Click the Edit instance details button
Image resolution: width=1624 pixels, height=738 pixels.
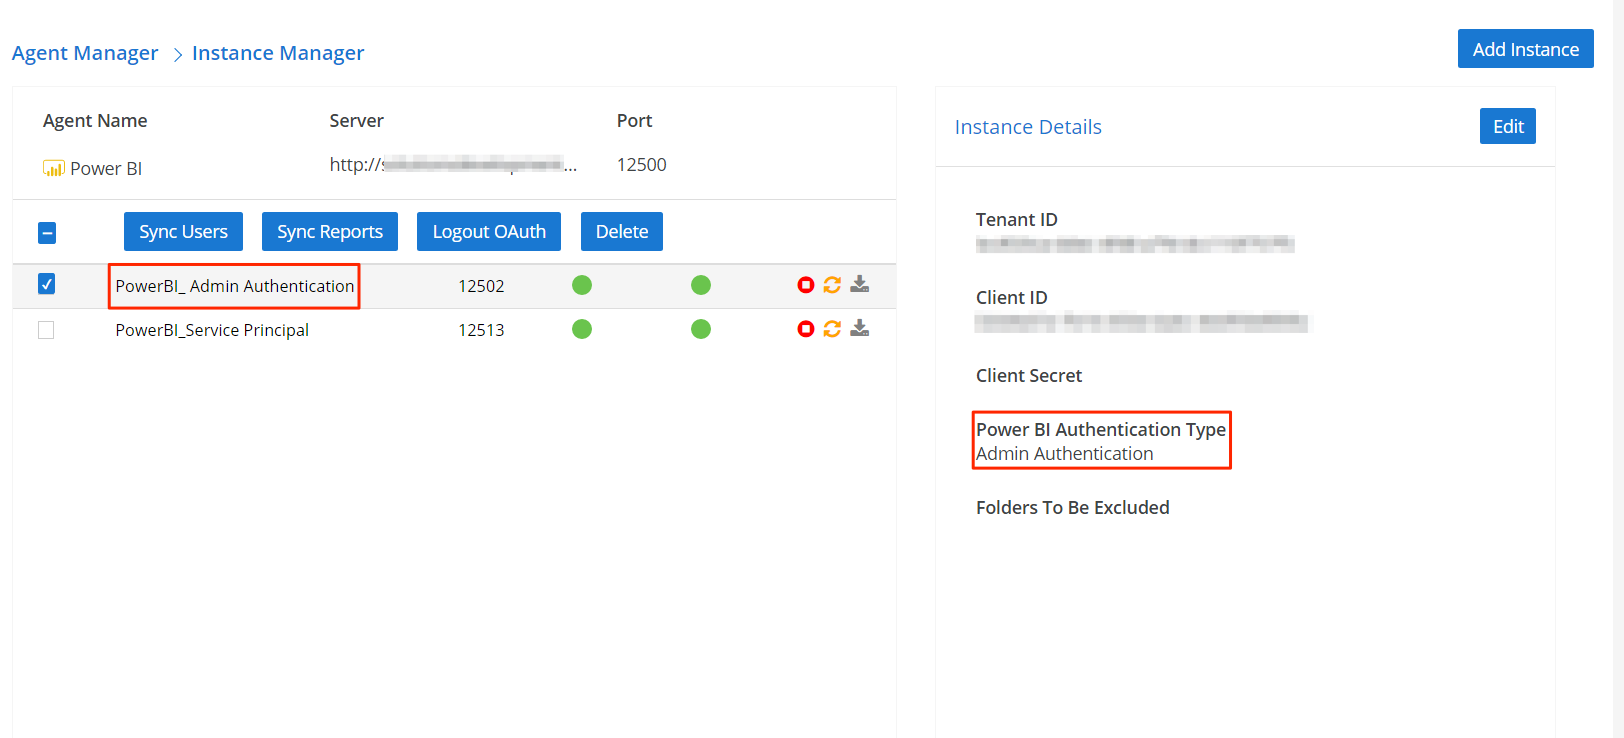pos(1508,126)
